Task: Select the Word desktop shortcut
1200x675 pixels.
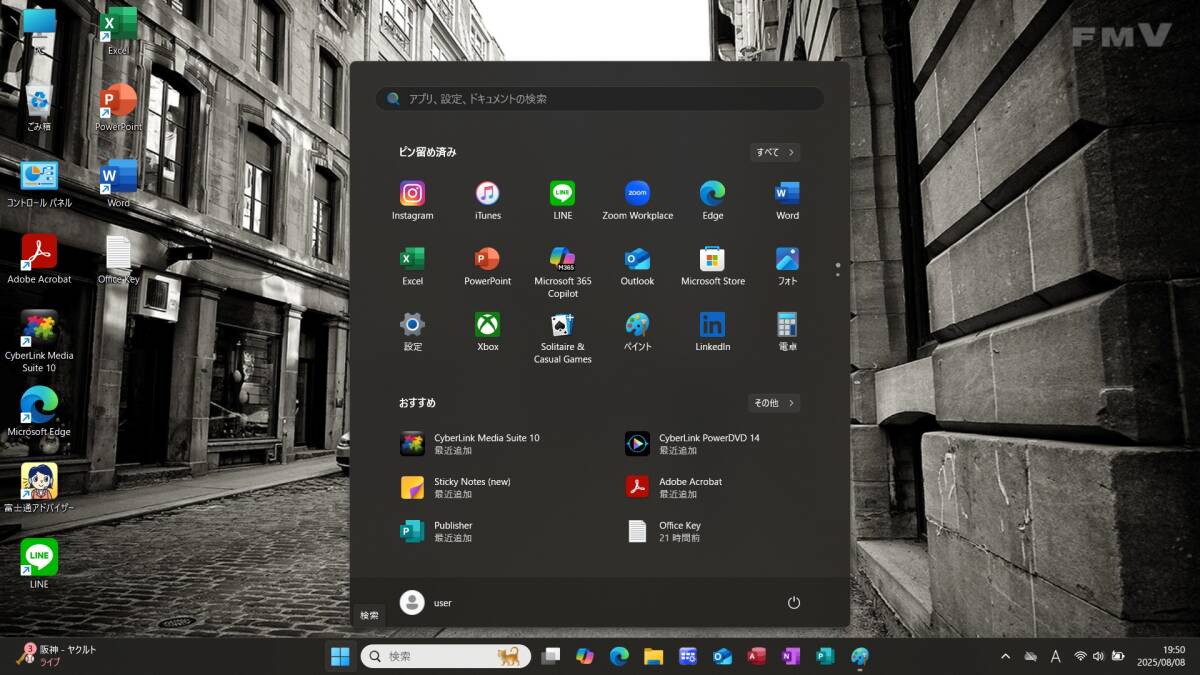Action: [118, 184]
